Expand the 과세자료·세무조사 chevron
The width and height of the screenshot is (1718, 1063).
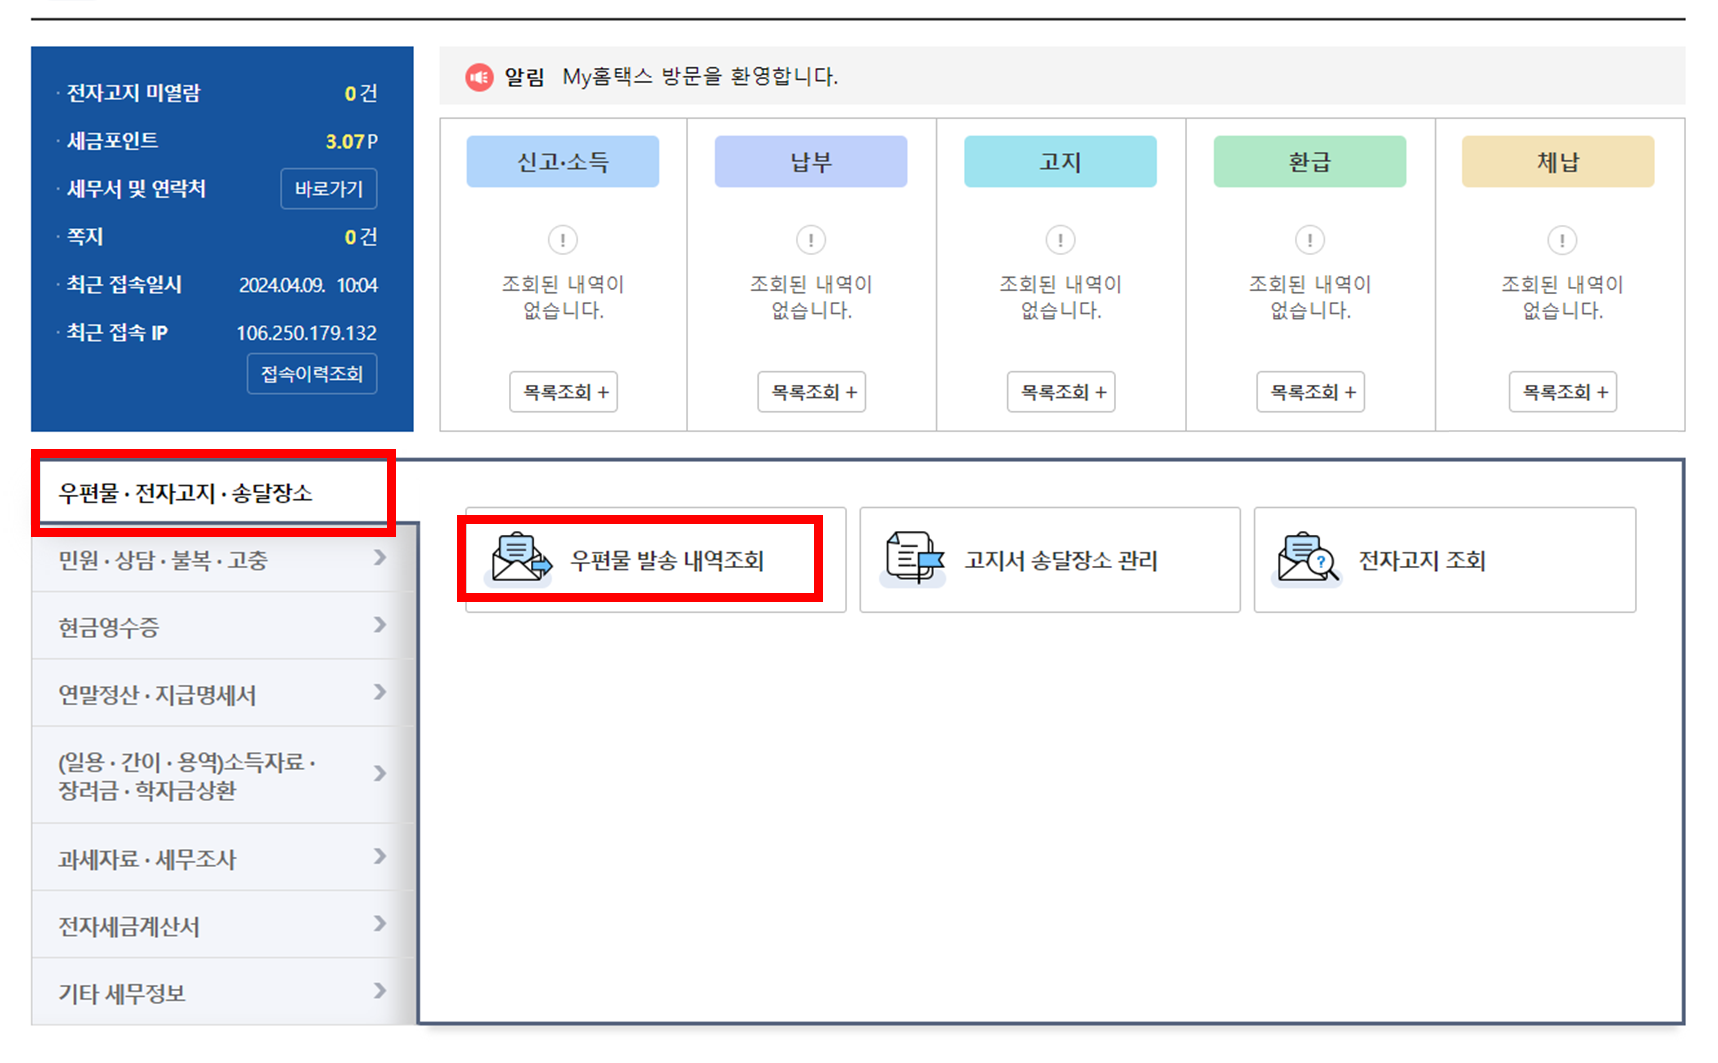coord(380,856)
